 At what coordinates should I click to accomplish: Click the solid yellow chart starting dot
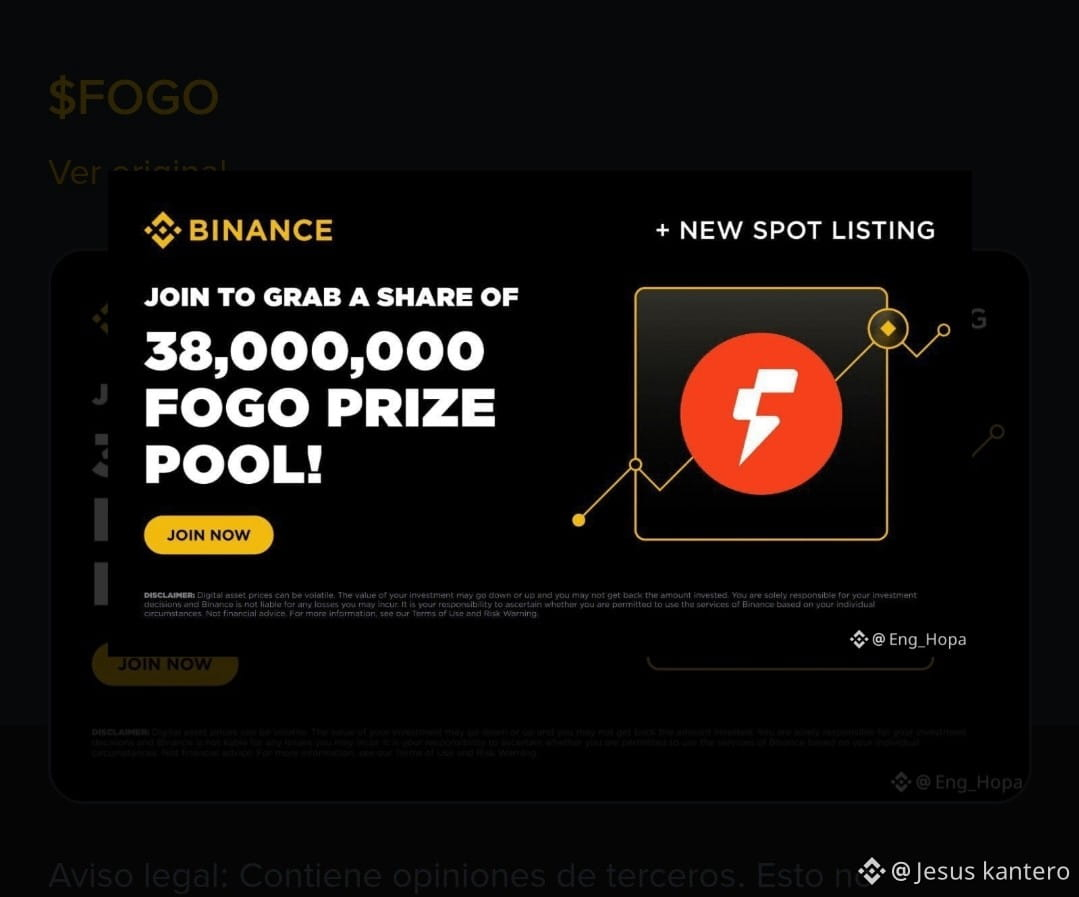pyautogui.click(x=579, y=520)
